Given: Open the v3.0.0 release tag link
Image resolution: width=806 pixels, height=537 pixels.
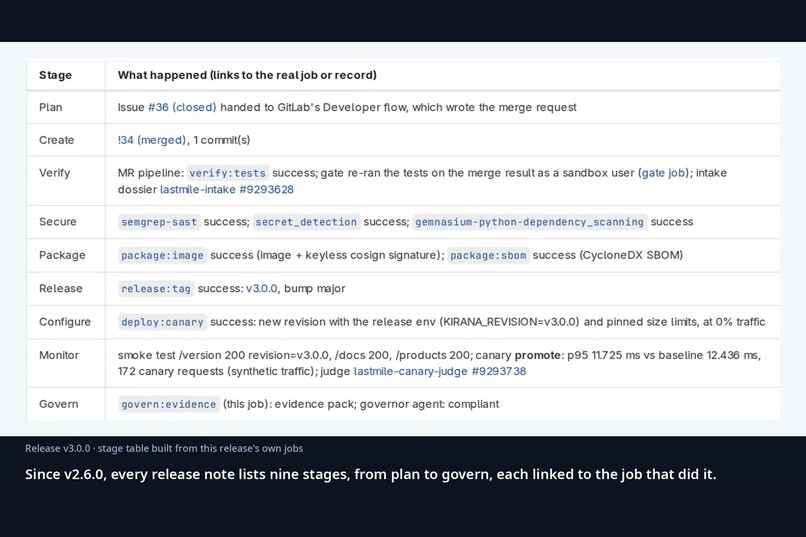Looking at the screenshot, I should (x=262, y=289).
